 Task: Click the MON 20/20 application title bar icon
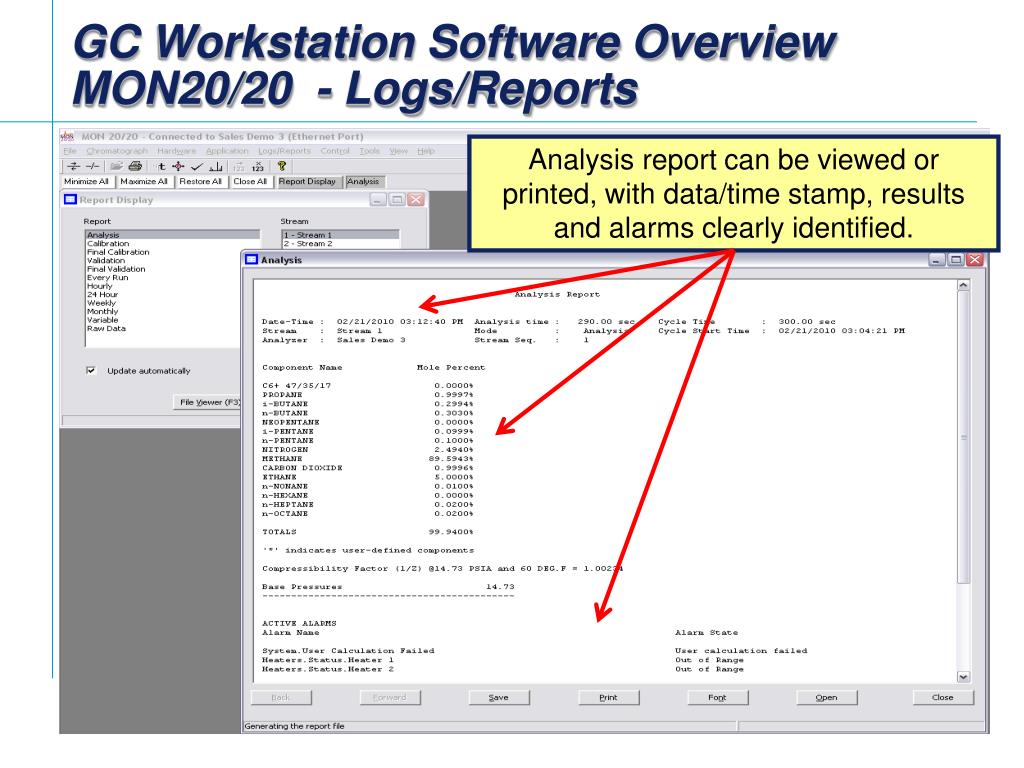click(x=67, y=136)
